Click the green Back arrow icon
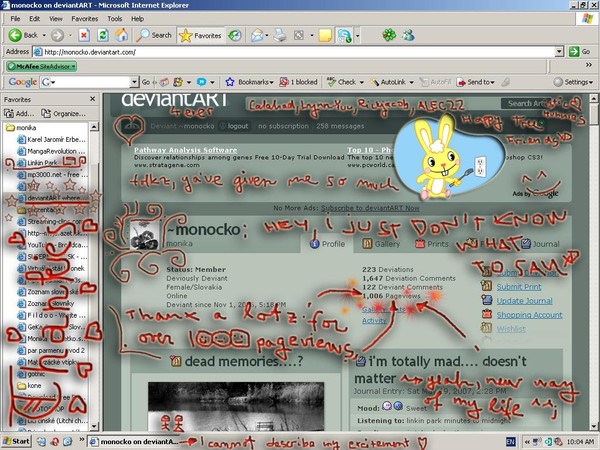 (x=15, y=35)
